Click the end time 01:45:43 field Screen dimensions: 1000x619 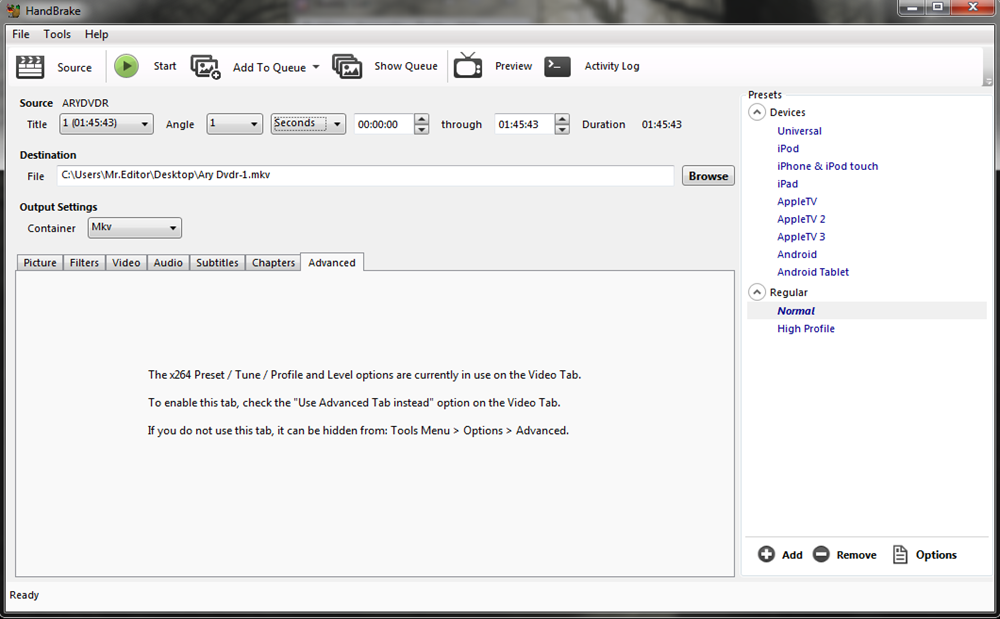click(524, 124)
